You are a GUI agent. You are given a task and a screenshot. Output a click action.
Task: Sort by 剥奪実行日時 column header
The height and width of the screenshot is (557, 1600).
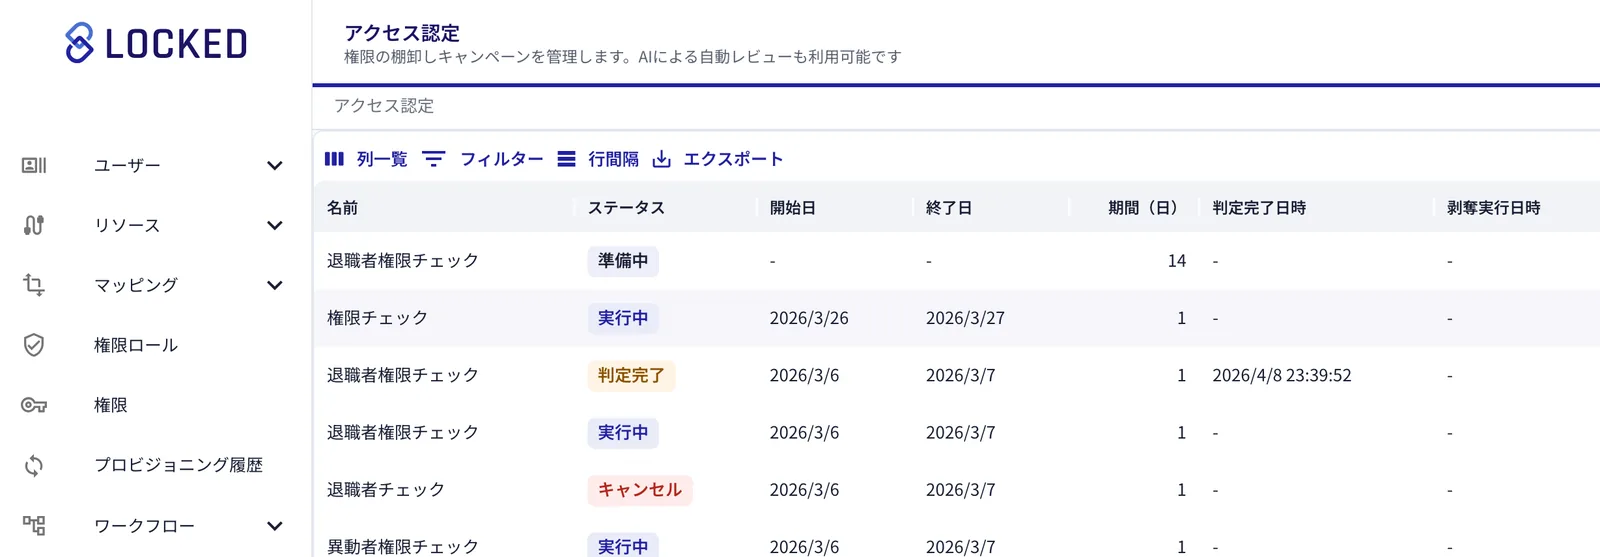(x=1493, y=208)
